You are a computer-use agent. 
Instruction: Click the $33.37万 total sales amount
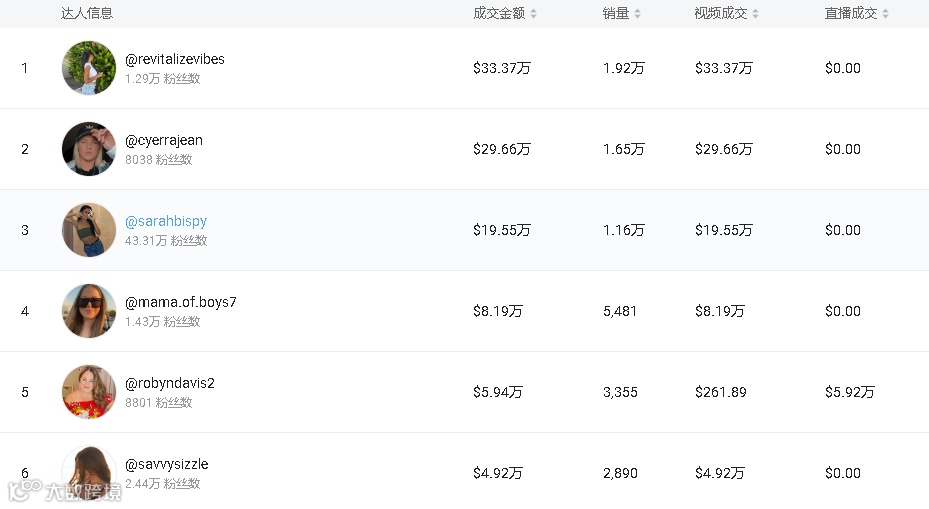point(502,68)
